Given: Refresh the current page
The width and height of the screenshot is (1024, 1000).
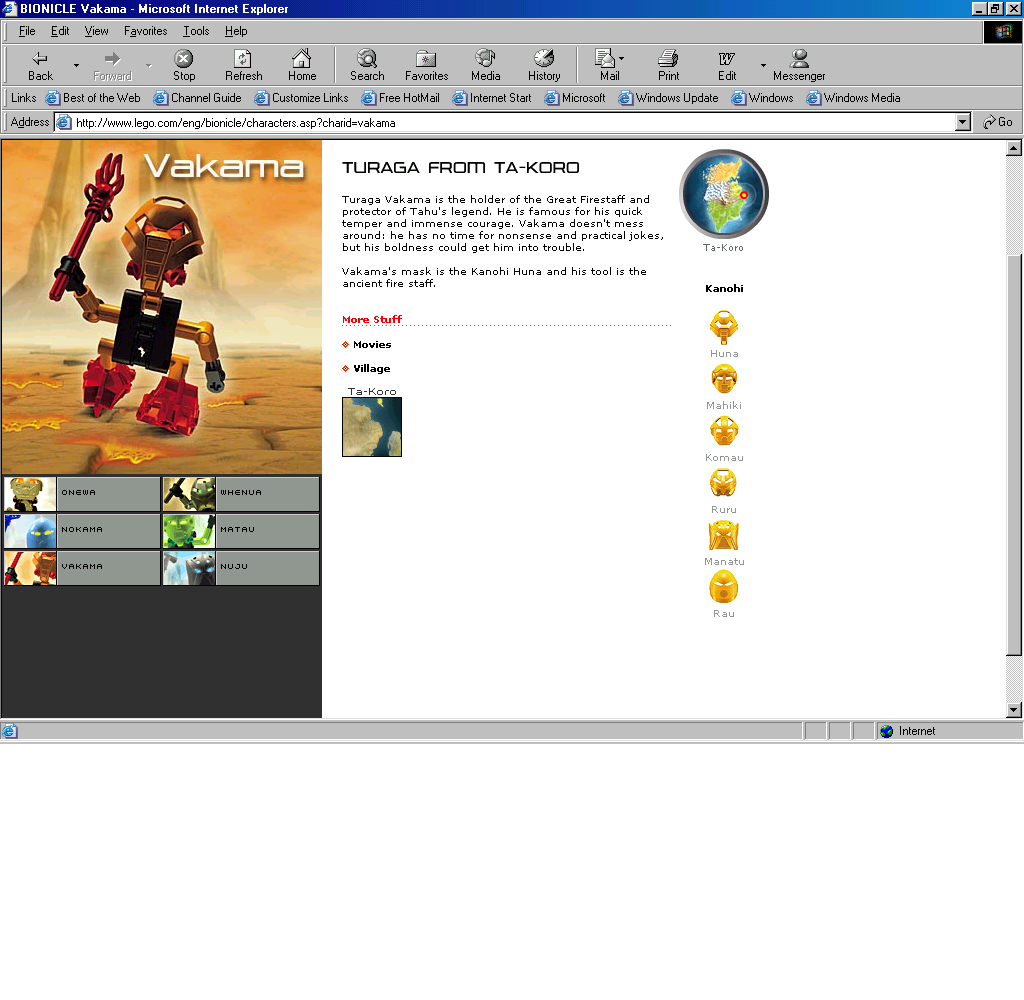Looking at the screenshot, I should point(244,66).
